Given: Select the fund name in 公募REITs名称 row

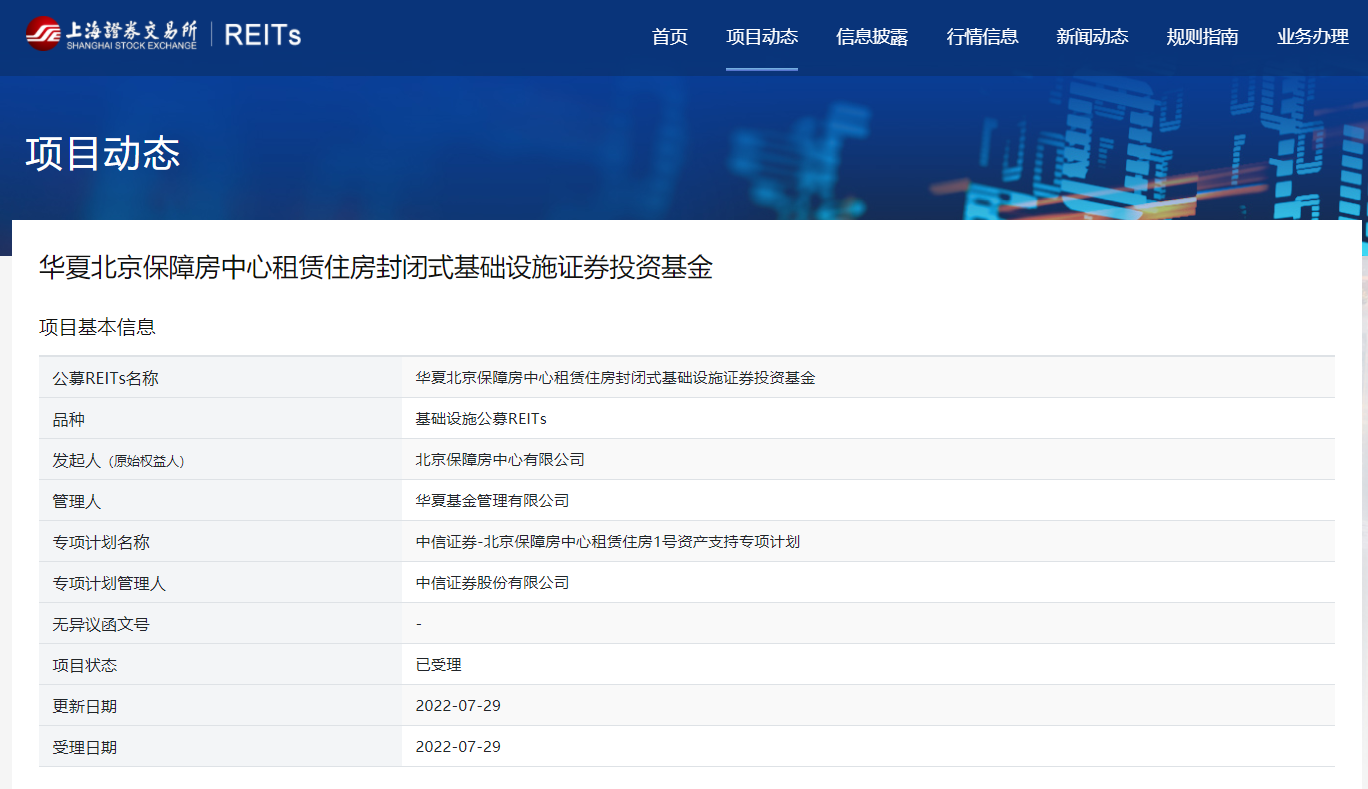Looking at the screenshot, I should [615, 378].
